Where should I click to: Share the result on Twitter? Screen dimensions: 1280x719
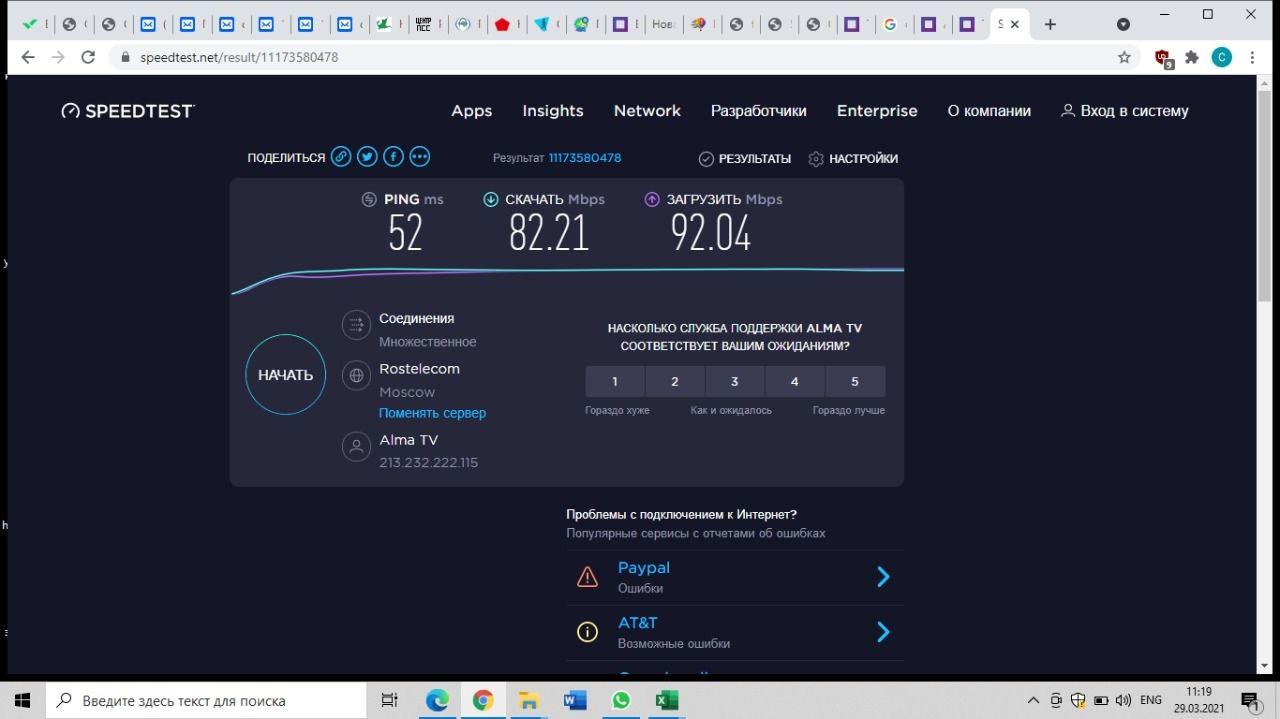coord(367,157)
